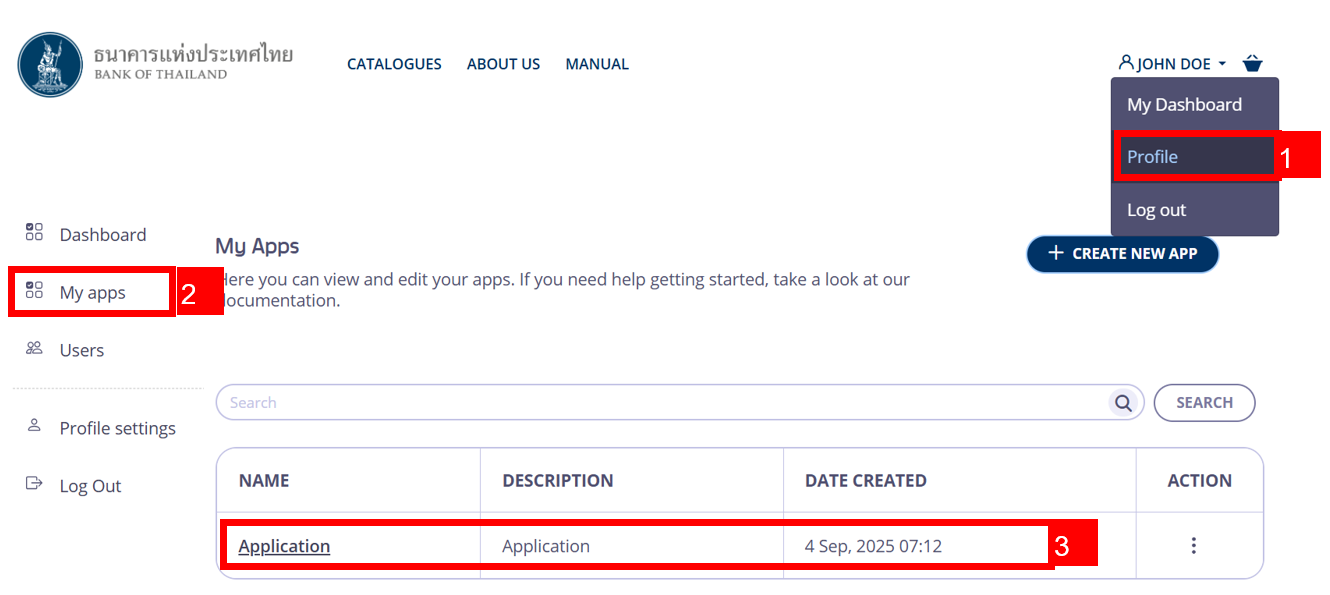Click the My apps grid icon
The width and height of the screenshot is (1330, 595).
point(34,291)
